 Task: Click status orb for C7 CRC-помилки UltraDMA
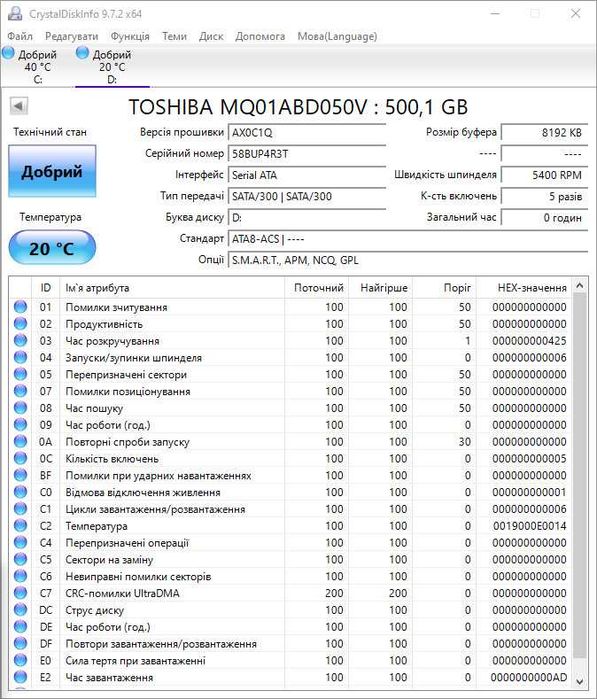21,593
